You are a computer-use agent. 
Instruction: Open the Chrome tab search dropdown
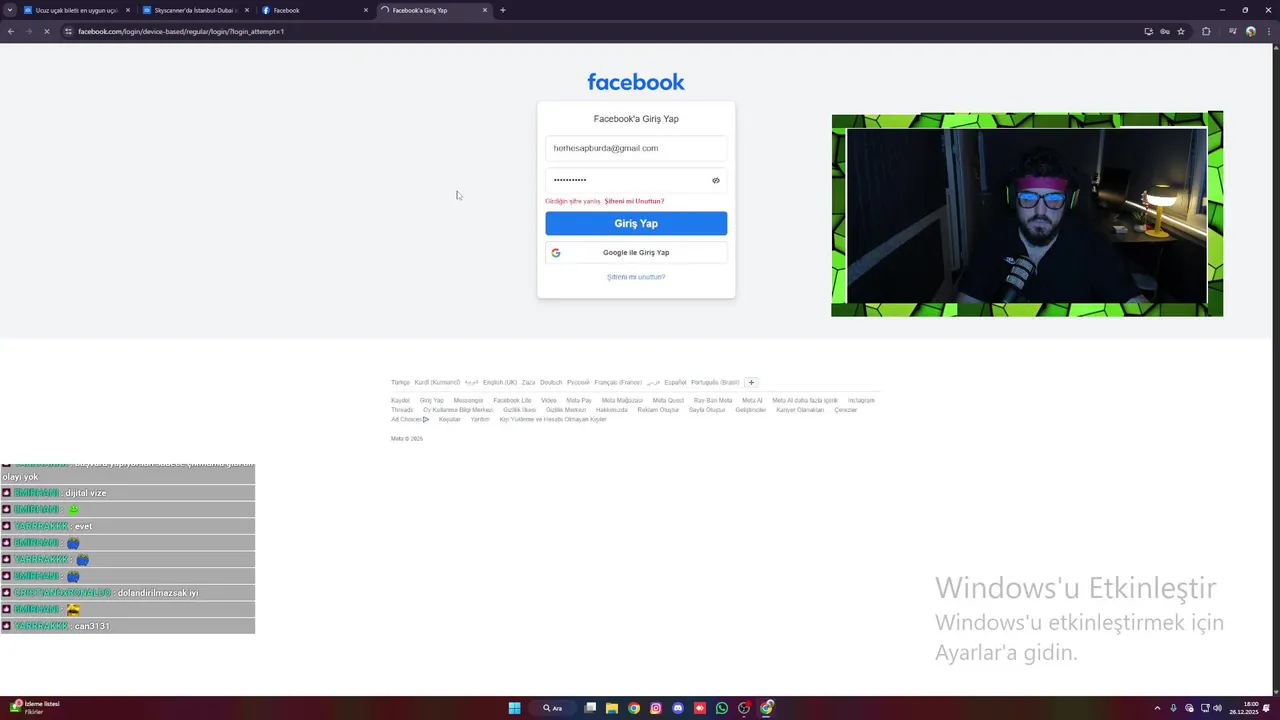pyautogui.click(x=10, y=10)
